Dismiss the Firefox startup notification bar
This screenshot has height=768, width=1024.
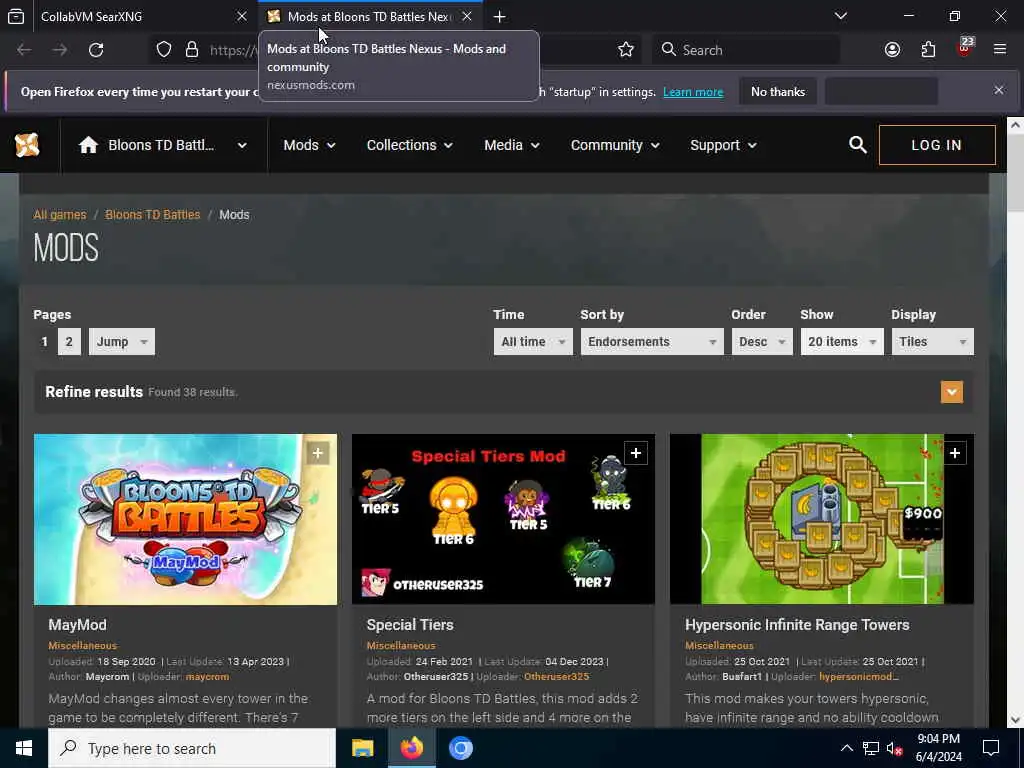(x=999, y=90)
